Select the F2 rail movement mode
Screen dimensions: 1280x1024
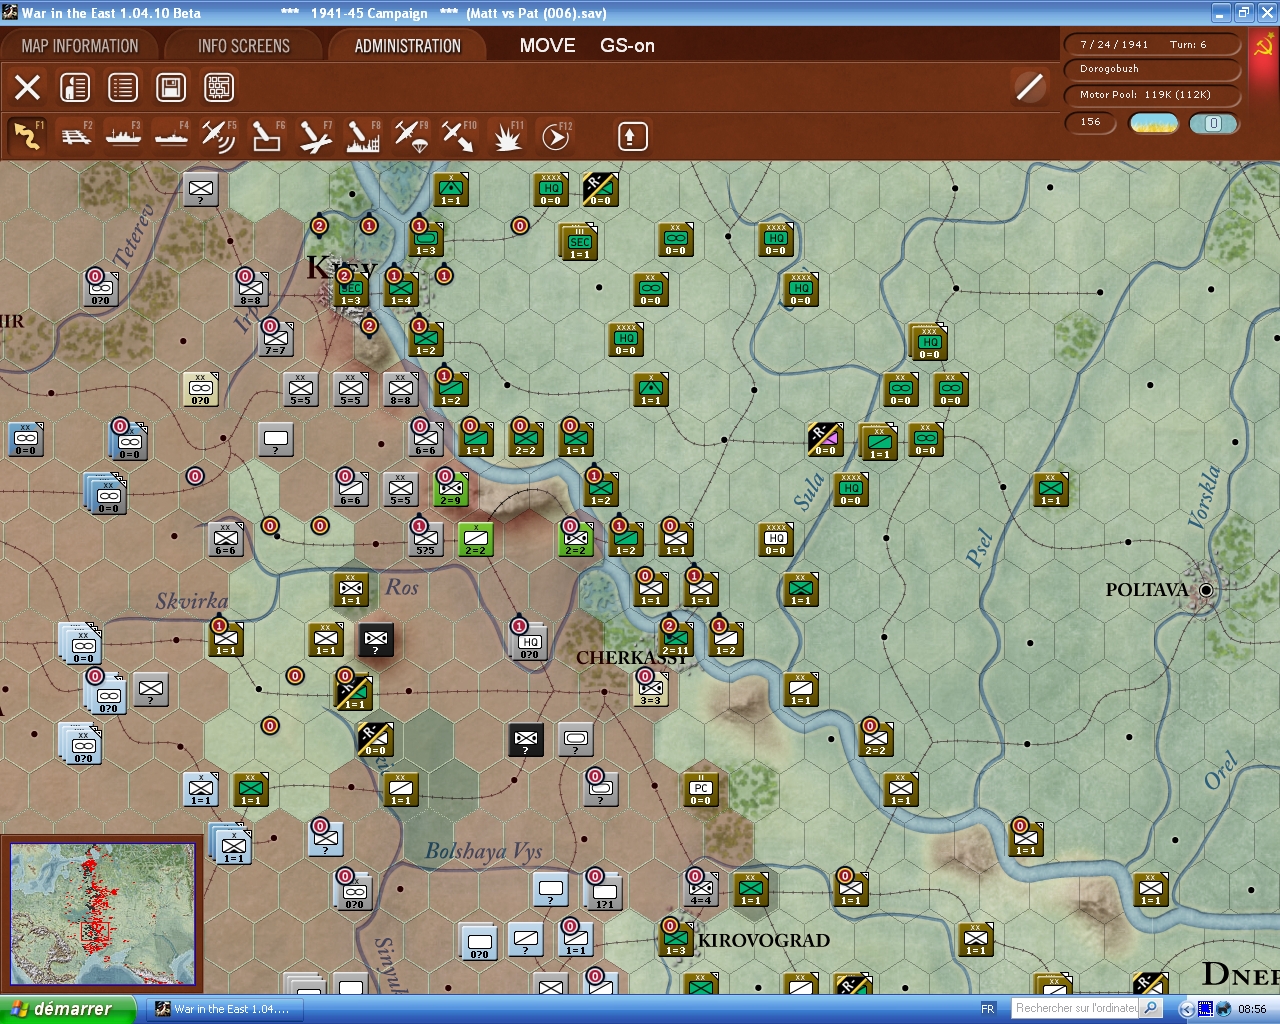coord(76,136)
